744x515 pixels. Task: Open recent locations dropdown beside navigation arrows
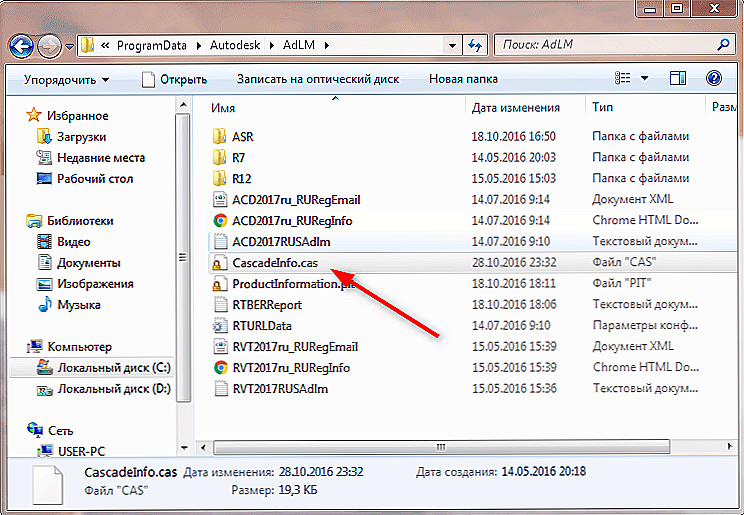(69, 47)
